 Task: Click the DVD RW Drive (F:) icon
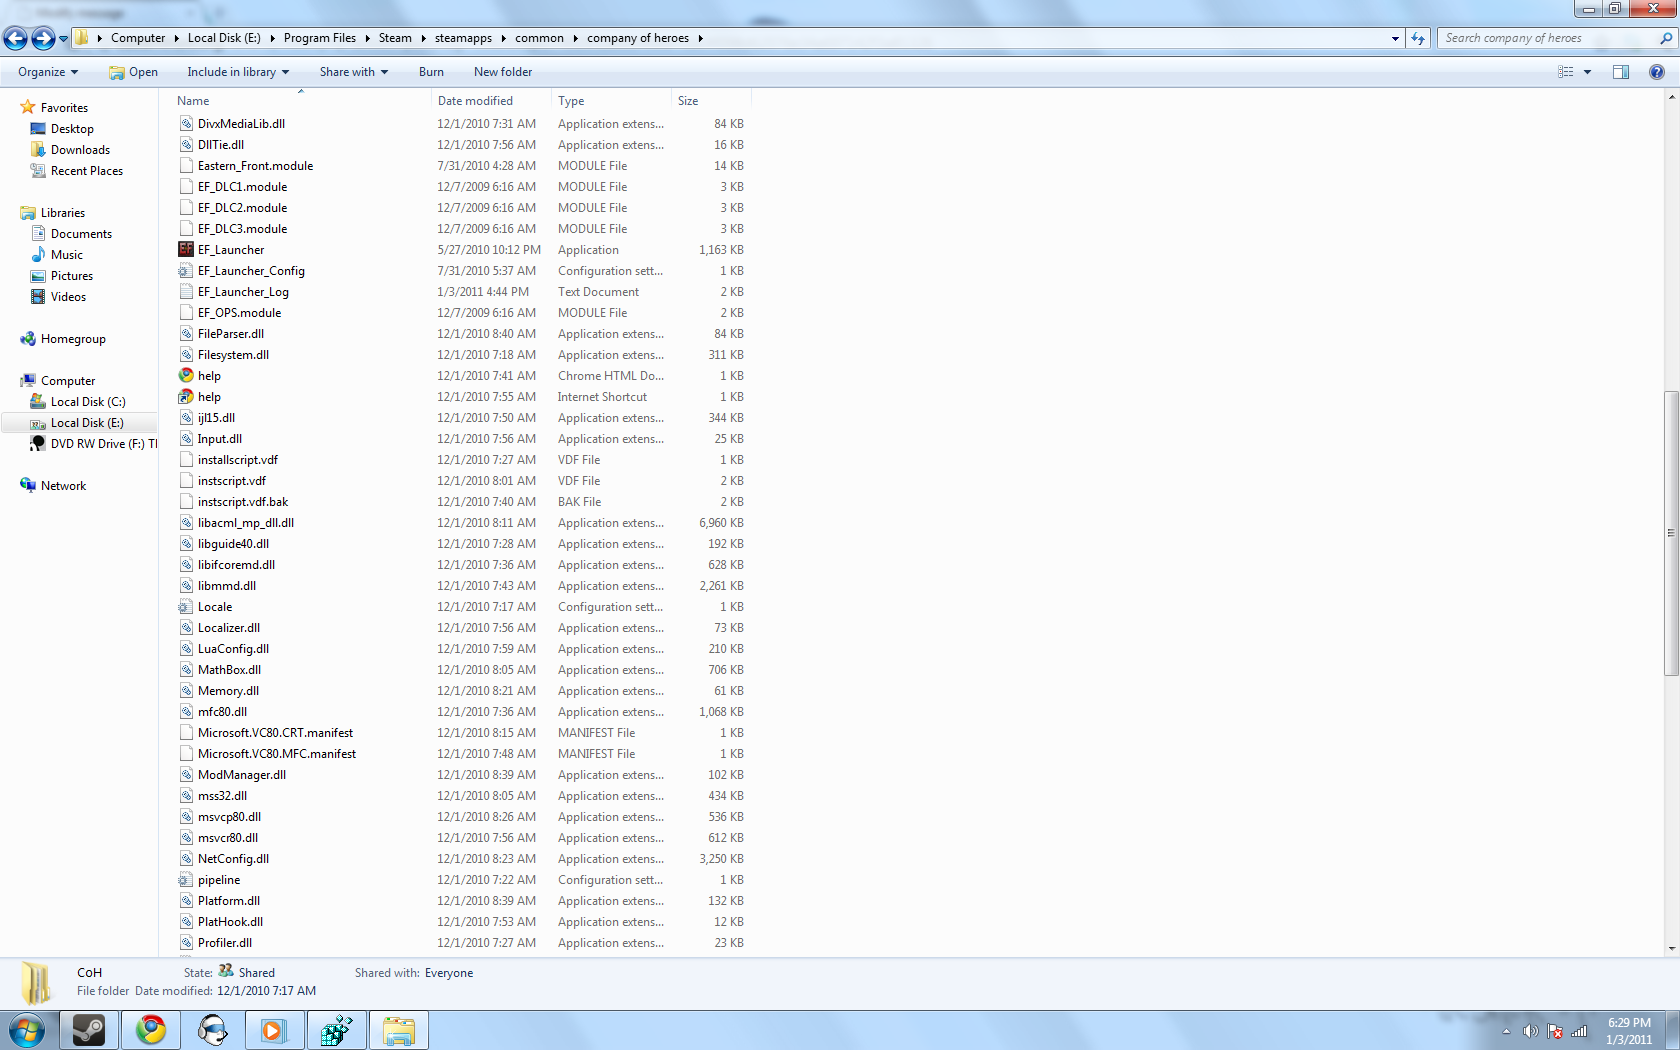click(x=38, y=444)
